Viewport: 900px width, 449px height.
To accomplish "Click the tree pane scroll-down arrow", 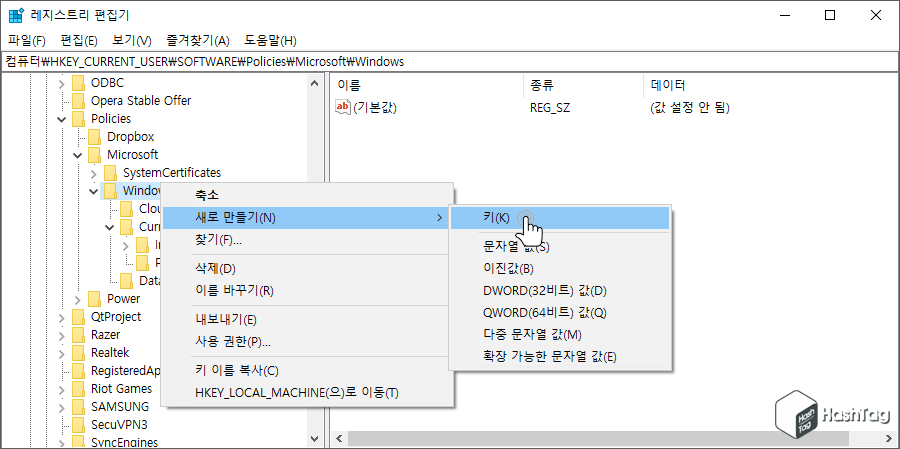I will pyautogui.click(x=313, y=438).
